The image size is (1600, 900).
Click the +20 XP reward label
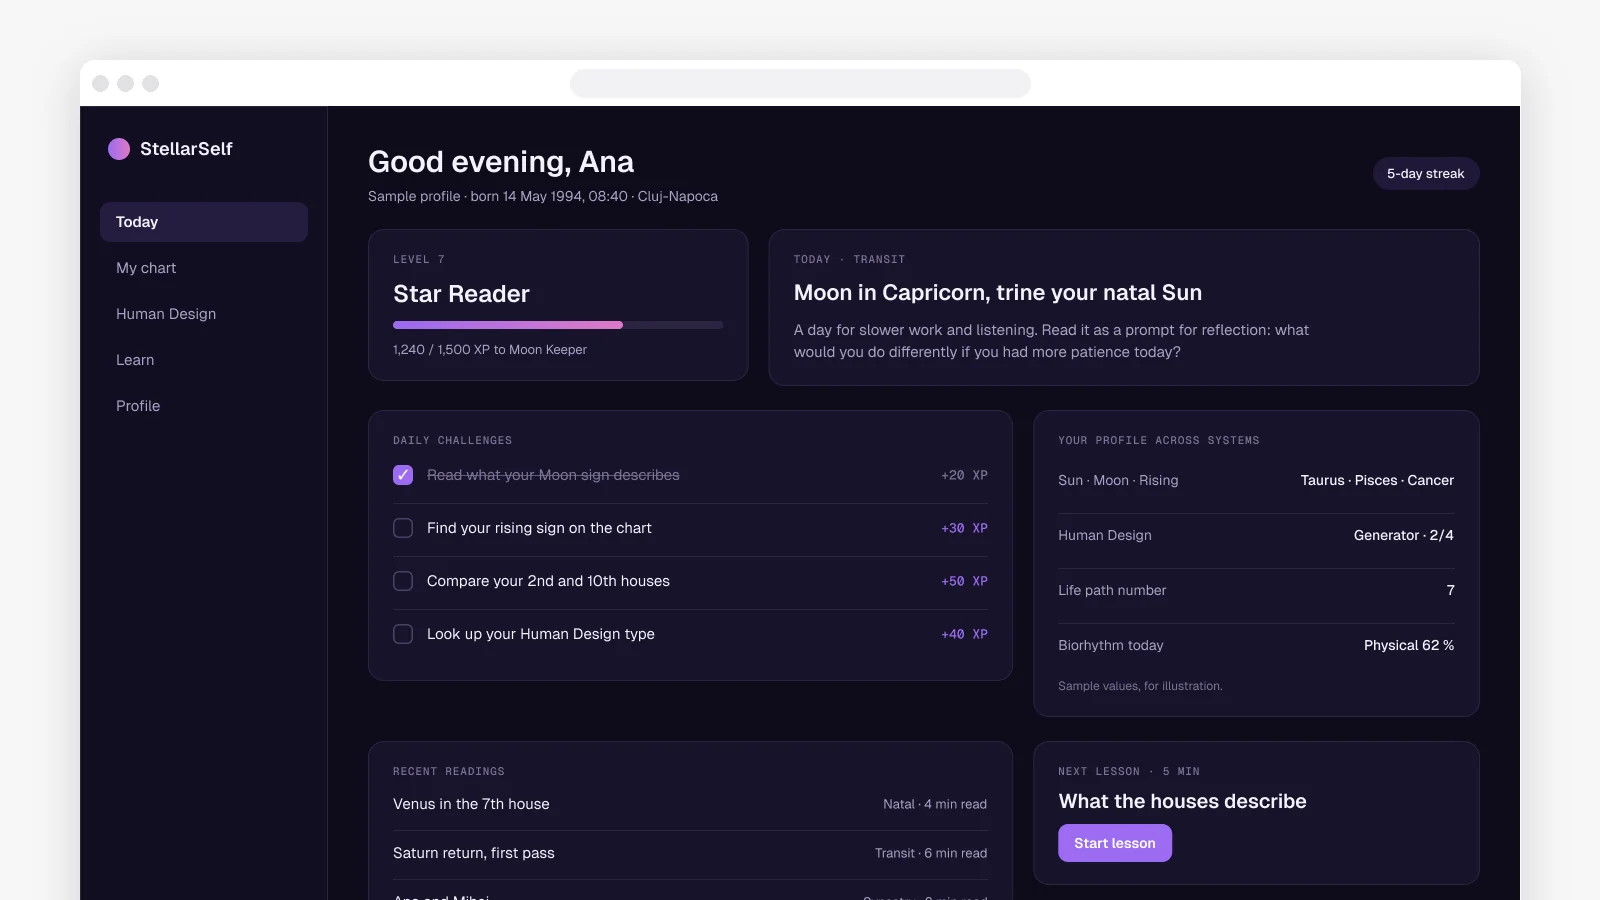coord(964,475)
